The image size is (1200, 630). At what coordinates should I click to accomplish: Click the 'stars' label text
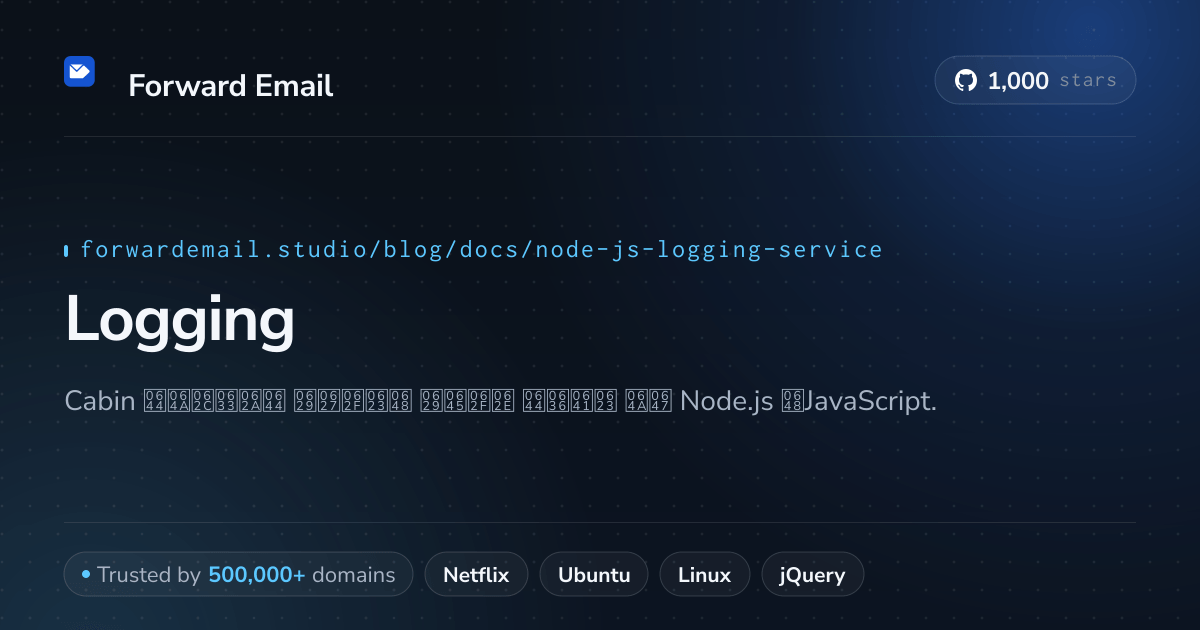(x=1087, y=81)
